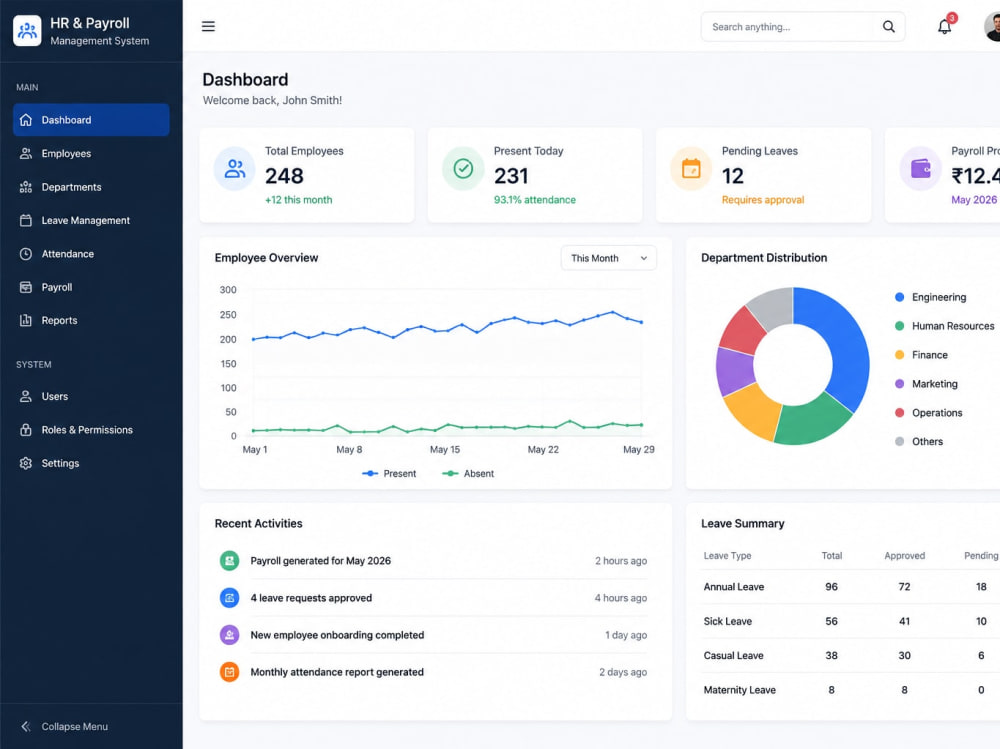Click the attendance report activity icon
Viewport: 1000px width, 749px height.
click(230, 672)
